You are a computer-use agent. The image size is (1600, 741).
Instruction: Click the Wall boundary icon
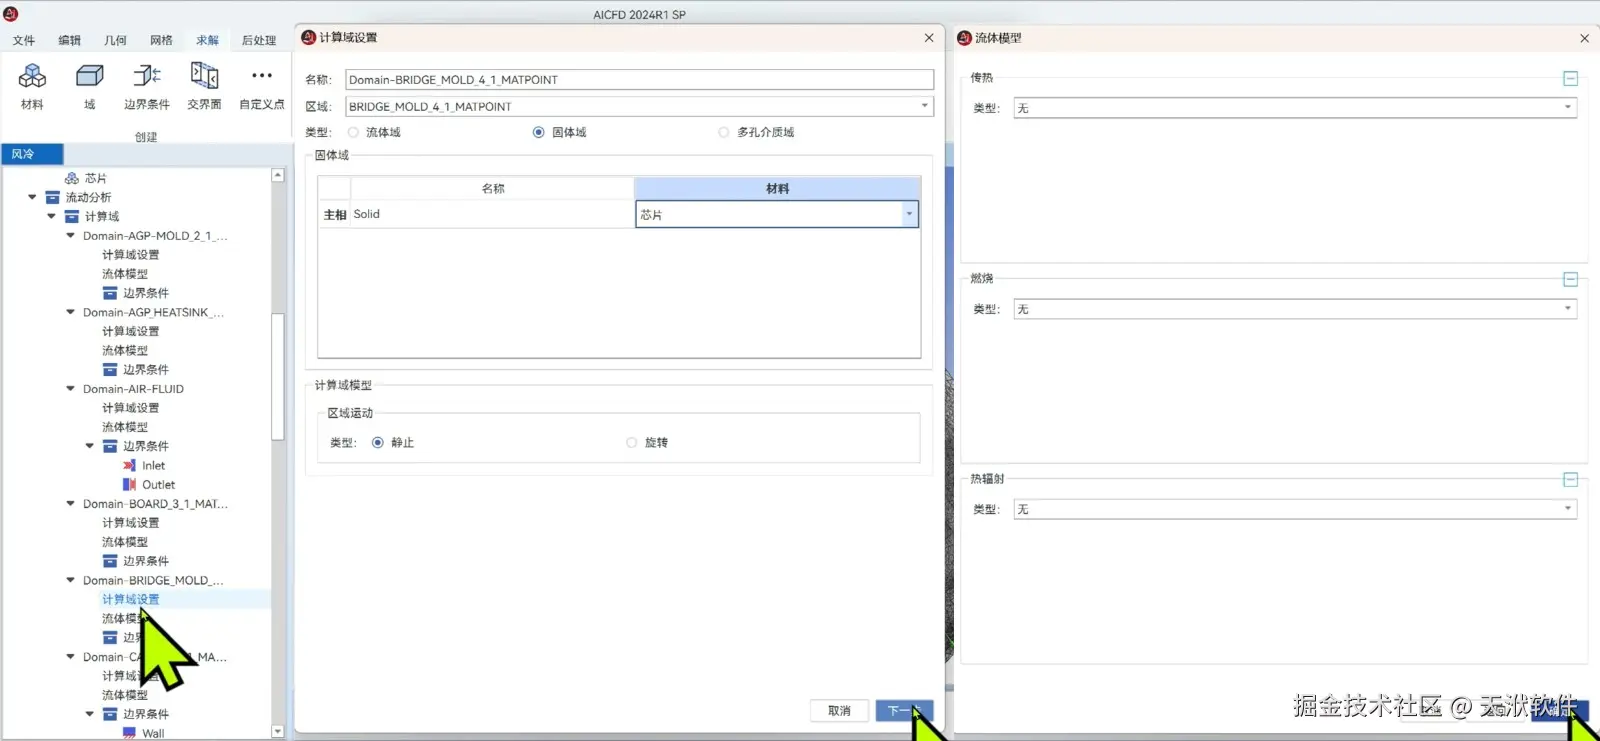point(129,733)
